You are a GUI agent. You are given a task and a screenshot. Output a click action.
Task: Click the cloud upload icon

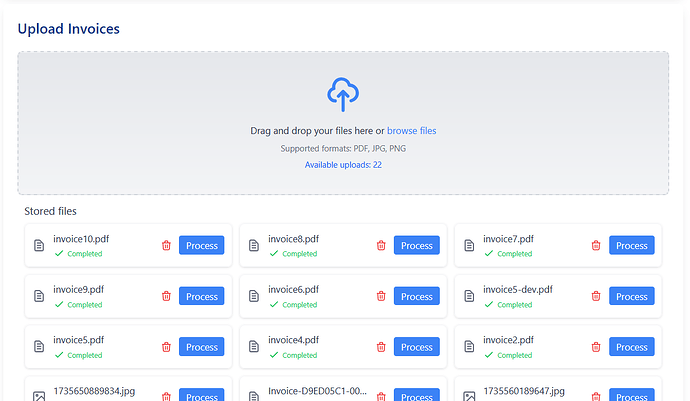[343, 94]
